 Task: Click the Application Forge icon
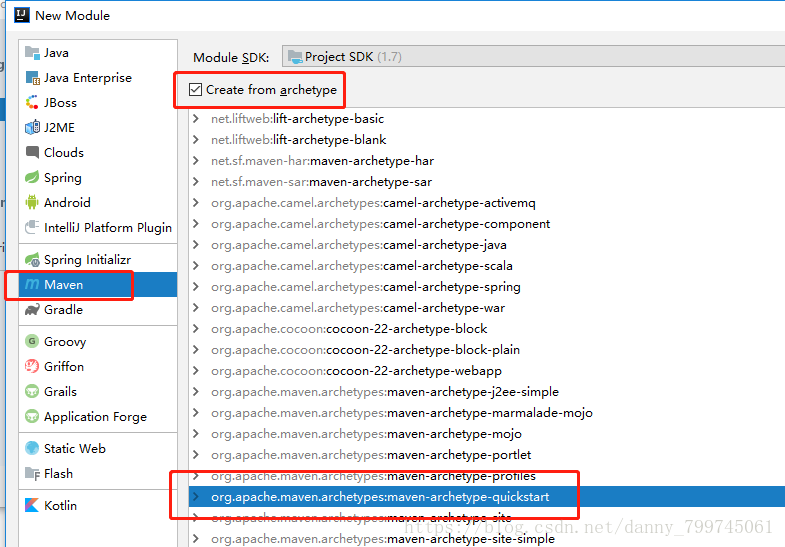32,416
